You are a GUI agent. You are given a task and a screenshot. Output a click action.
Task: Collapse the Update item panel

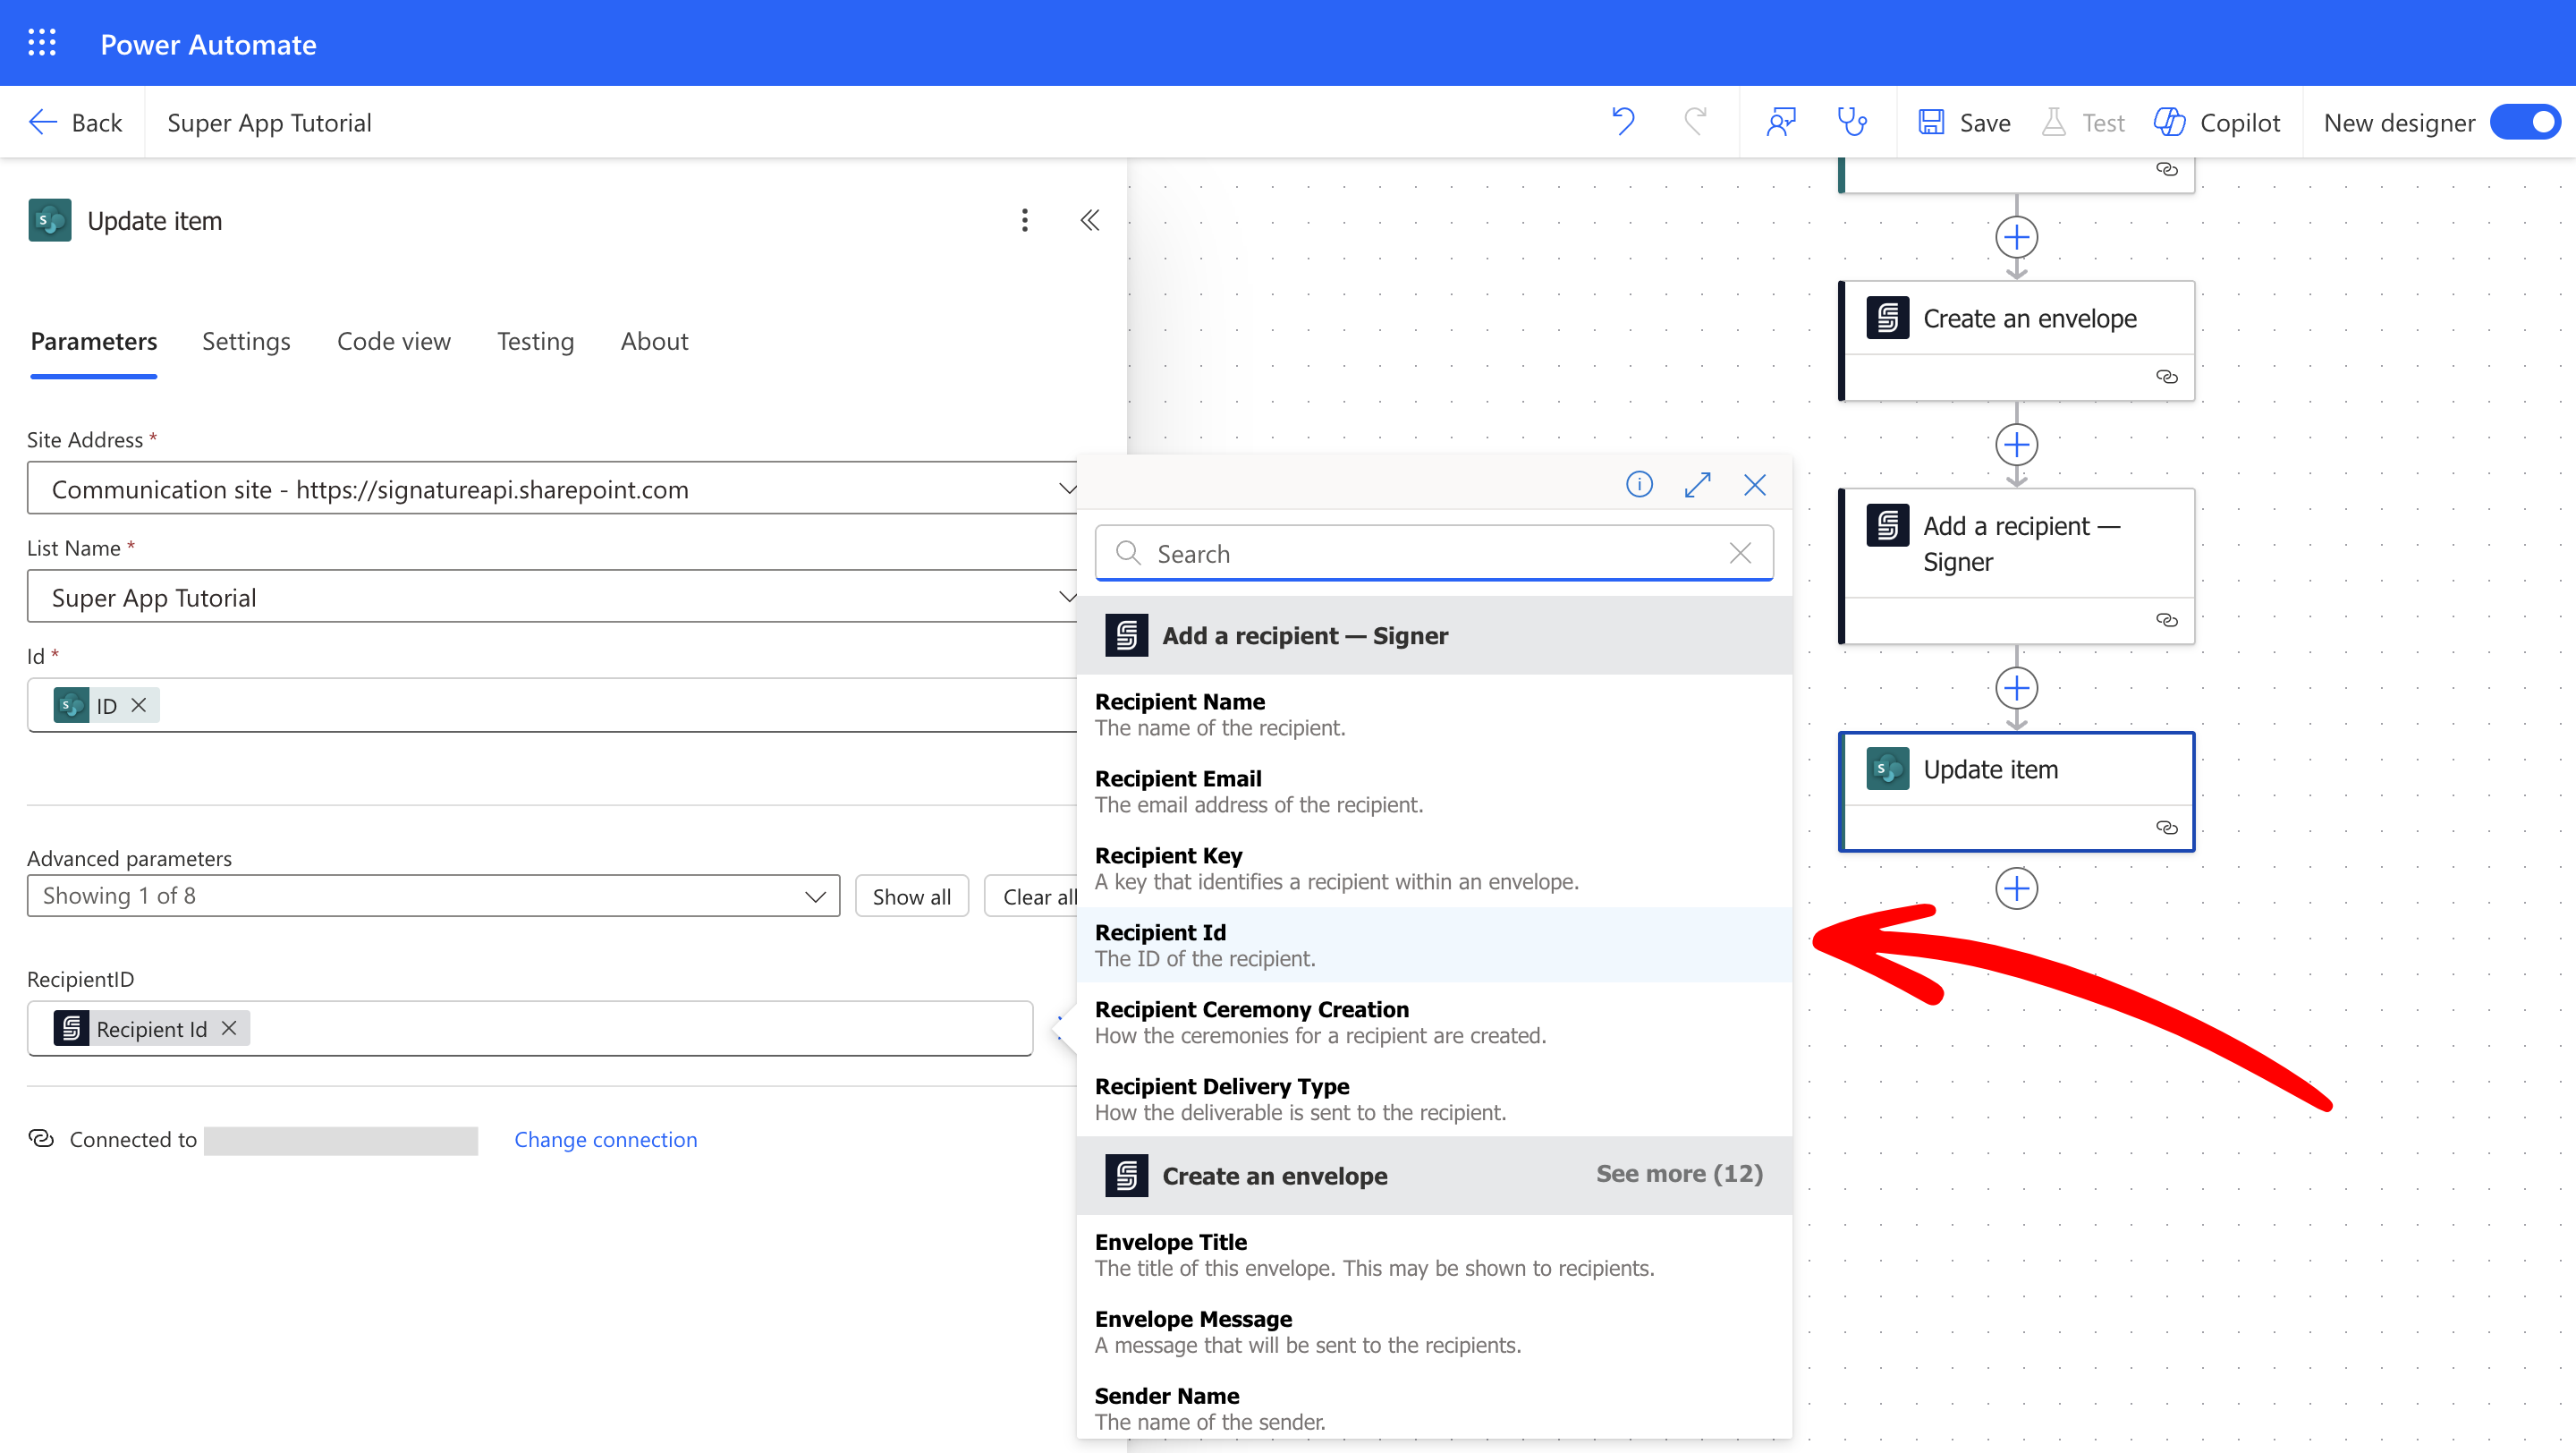1090,220
